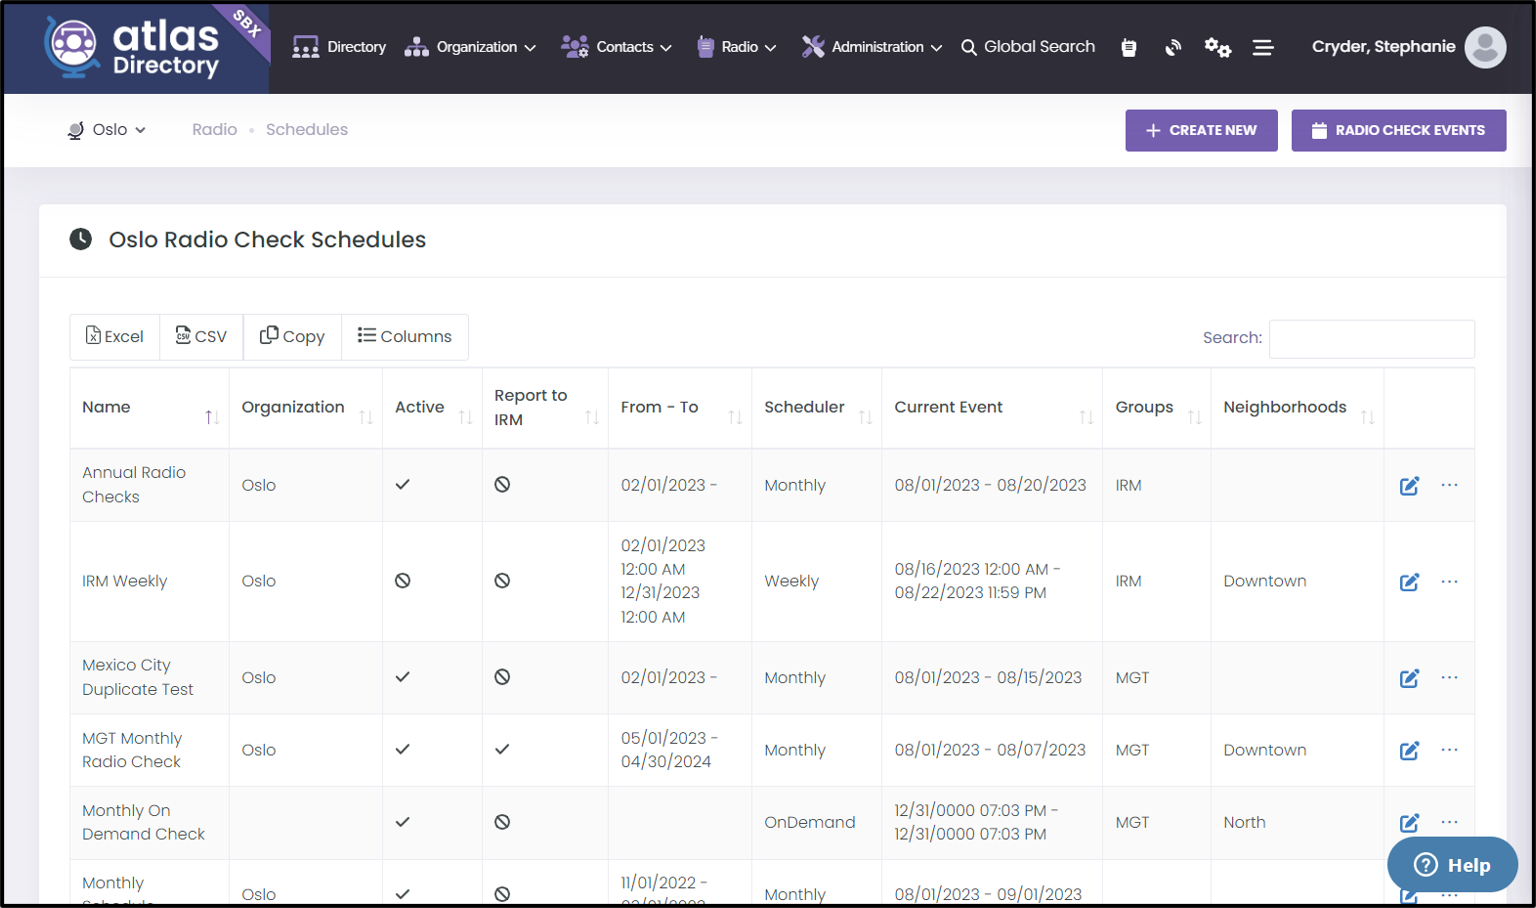The width and height of the screenshot is (1536, 908).
Task: Sort by From - To column
Action: pyautogui.click(x=680, y=408)
